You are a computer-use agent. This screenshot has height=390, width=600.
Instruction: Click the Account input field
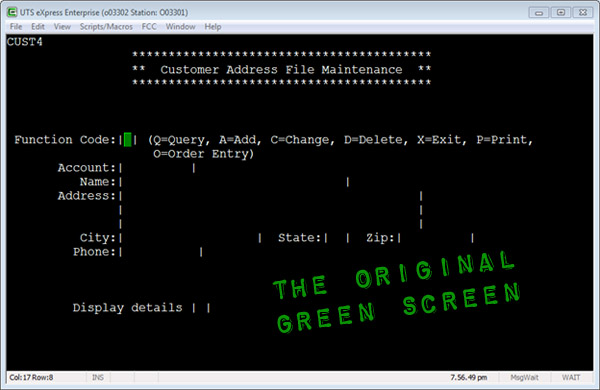pyautogui.click(x=157, y=168)
